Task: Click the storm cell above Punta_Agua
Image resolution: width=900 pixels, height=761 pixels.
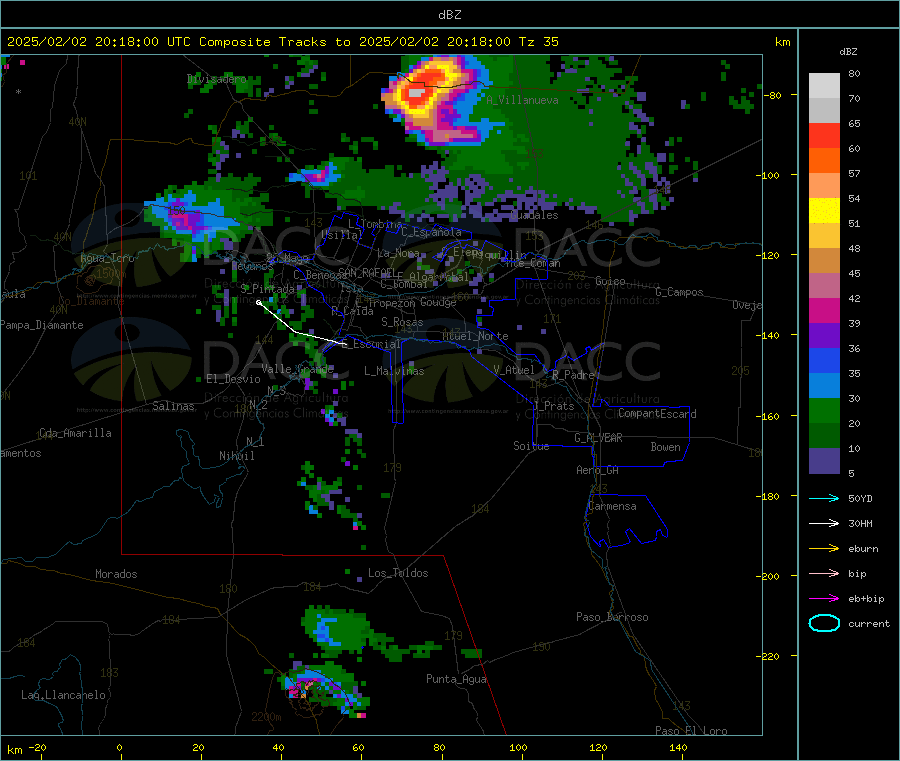Action: point(337,630)
